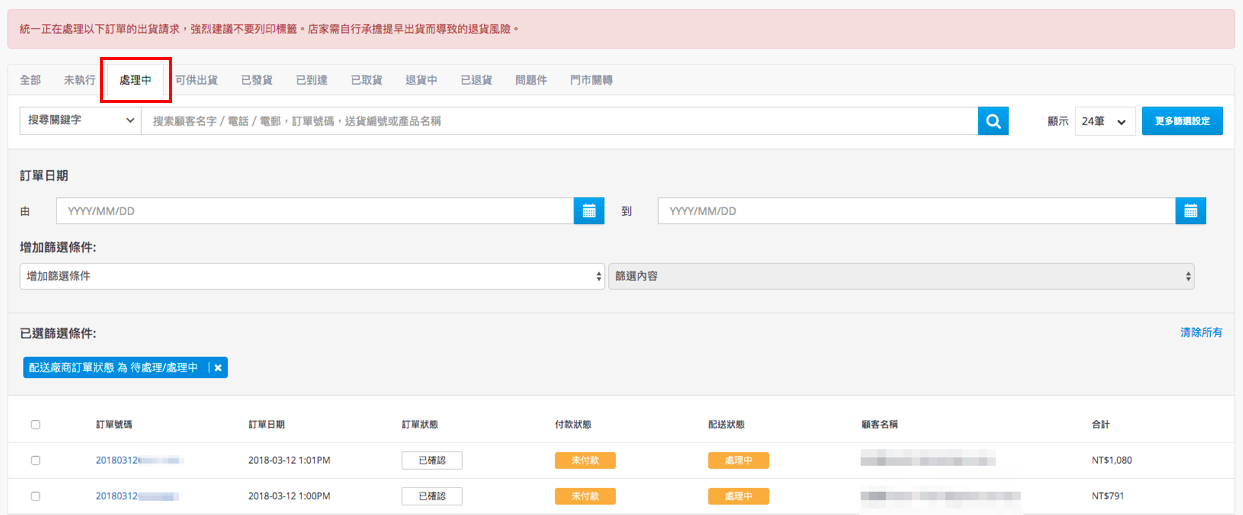This screenshot has width=1243, height=515.
Task: Open the 已發貨 tab
Action: point(257,80)
